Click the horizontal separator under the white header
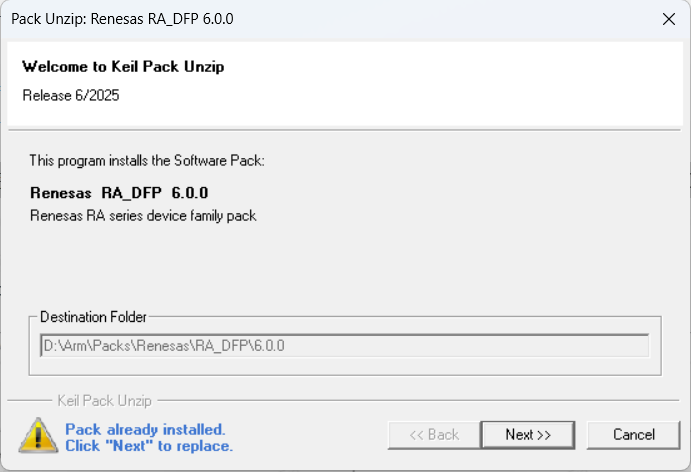Screen dimensions: 691x472 [x=344, y=130]
